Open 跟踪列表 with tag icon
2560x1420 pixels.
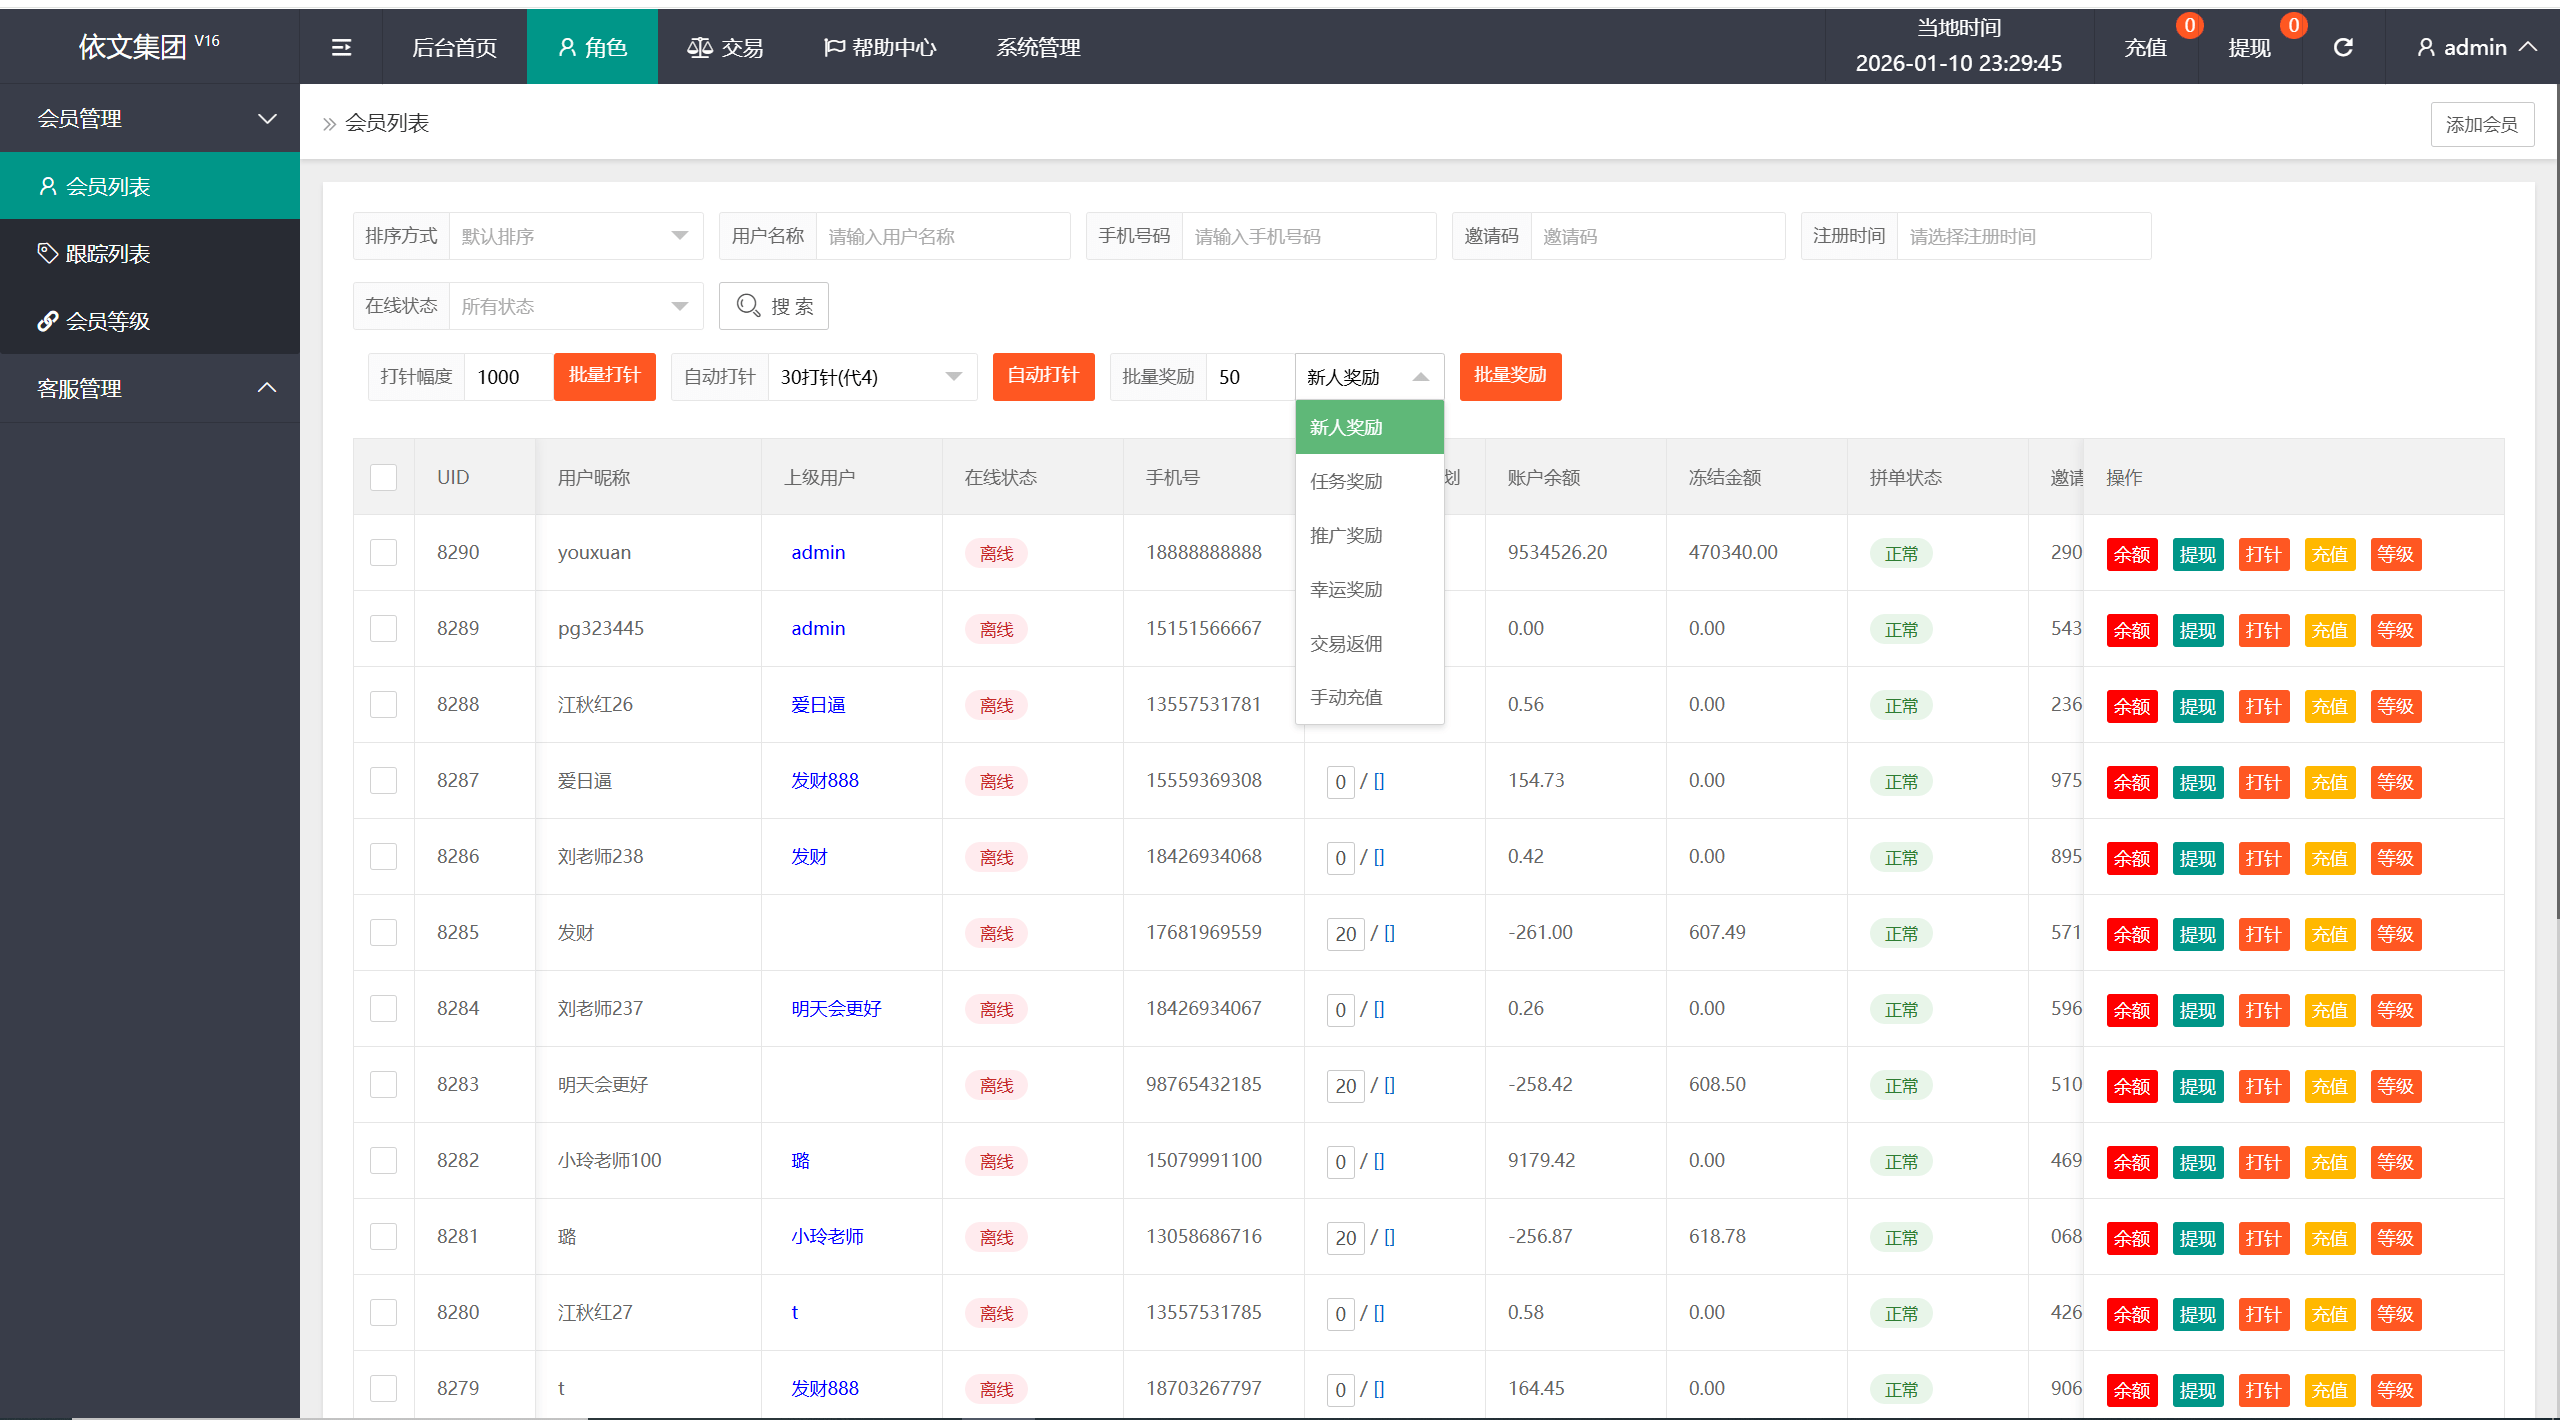[107, 254]
